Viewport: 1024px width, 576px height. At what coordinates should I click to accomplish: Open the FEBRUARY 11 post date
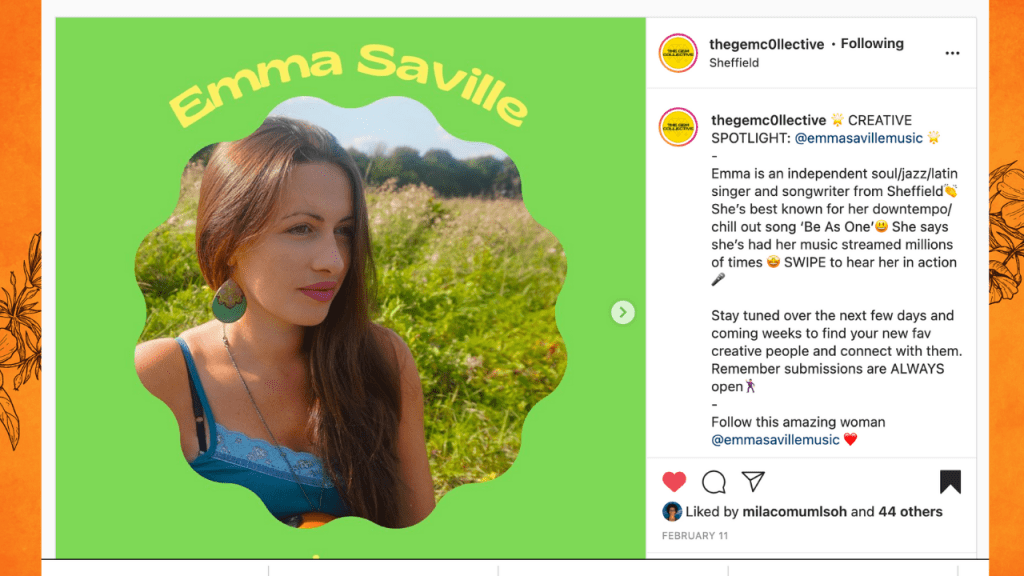[x=695, y=536]
